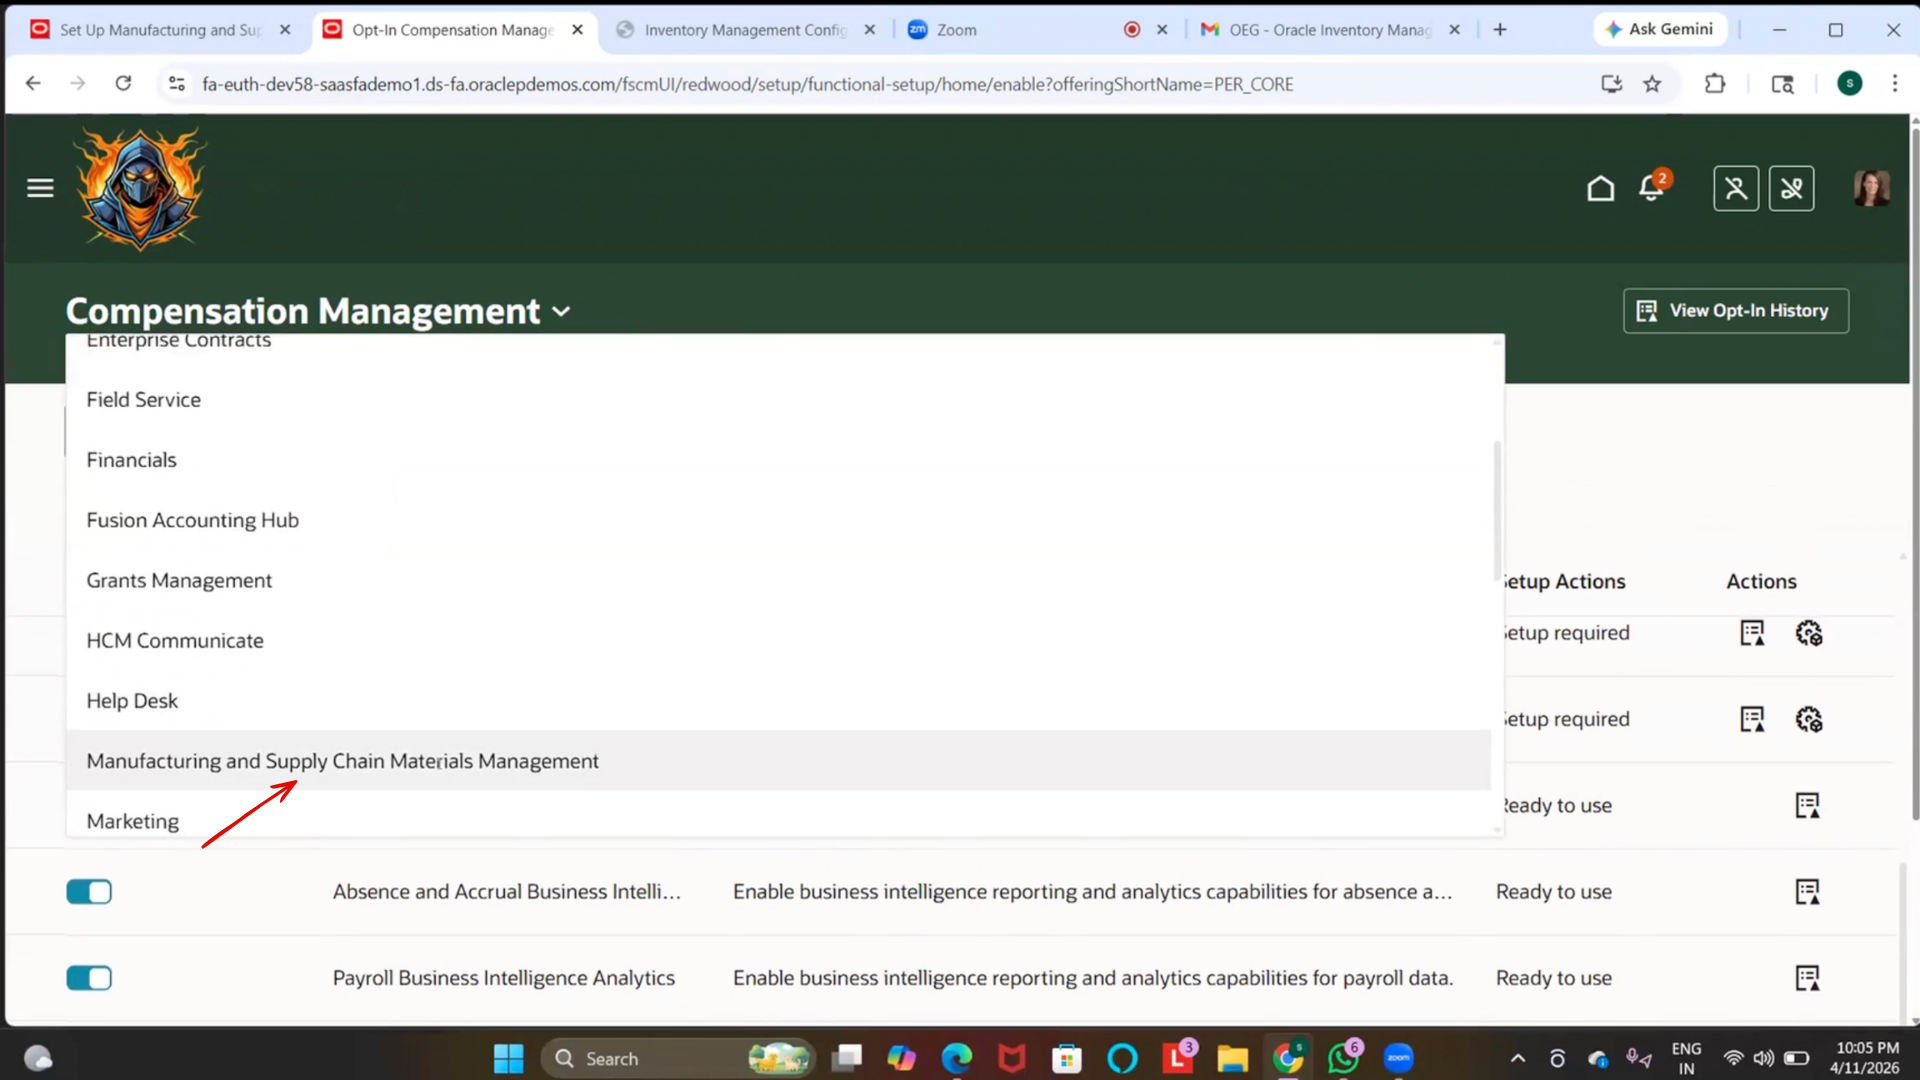Open WhatsApp from the taskbar

[x=1342, y=1058]
